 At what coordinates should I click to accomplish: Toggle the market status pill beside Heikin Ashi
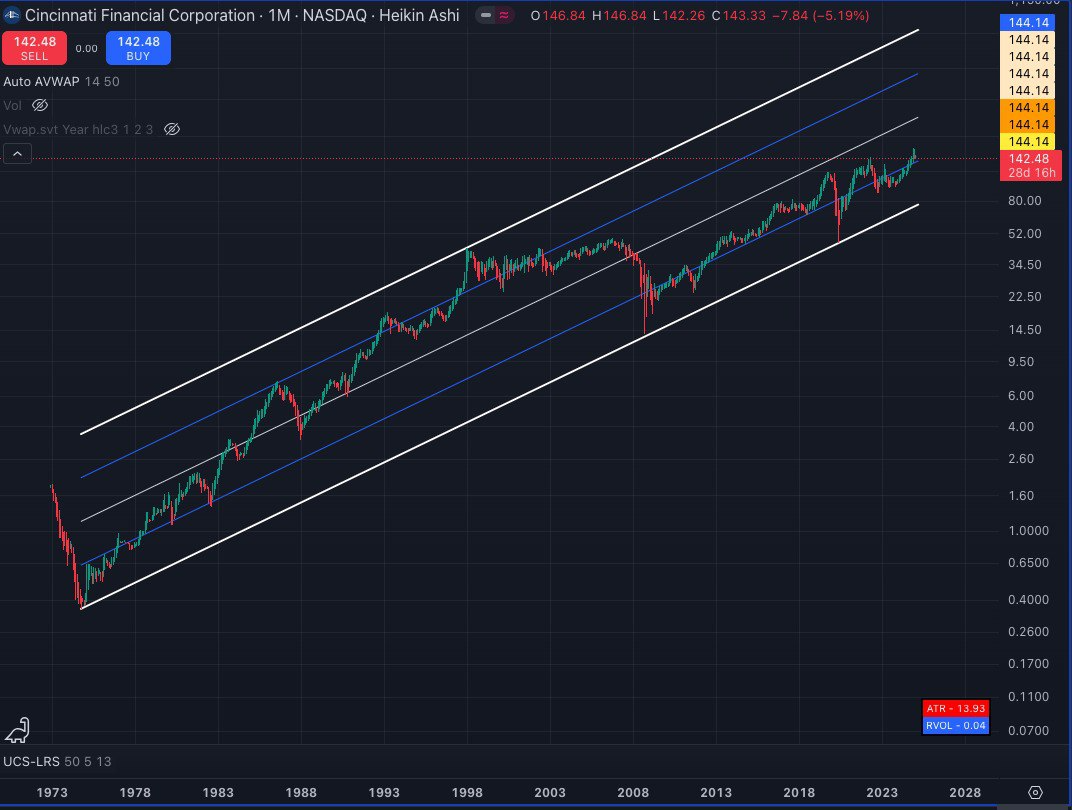(x=494, y=16)
